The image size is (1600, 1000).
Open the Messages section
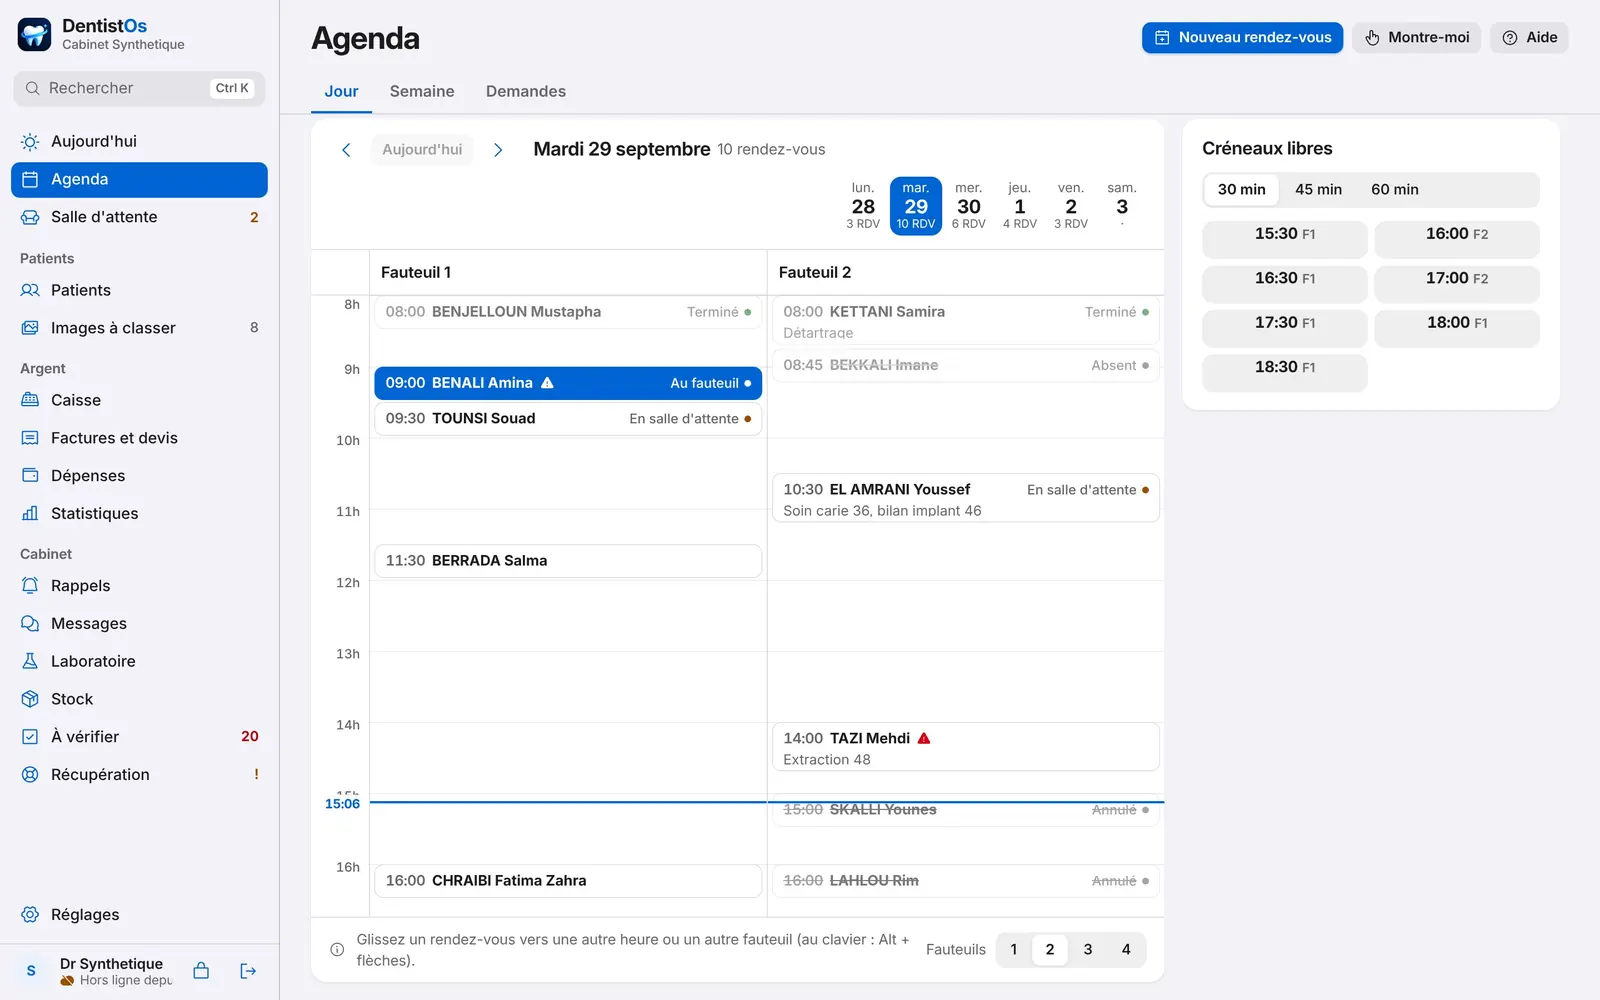coord(139,624)
